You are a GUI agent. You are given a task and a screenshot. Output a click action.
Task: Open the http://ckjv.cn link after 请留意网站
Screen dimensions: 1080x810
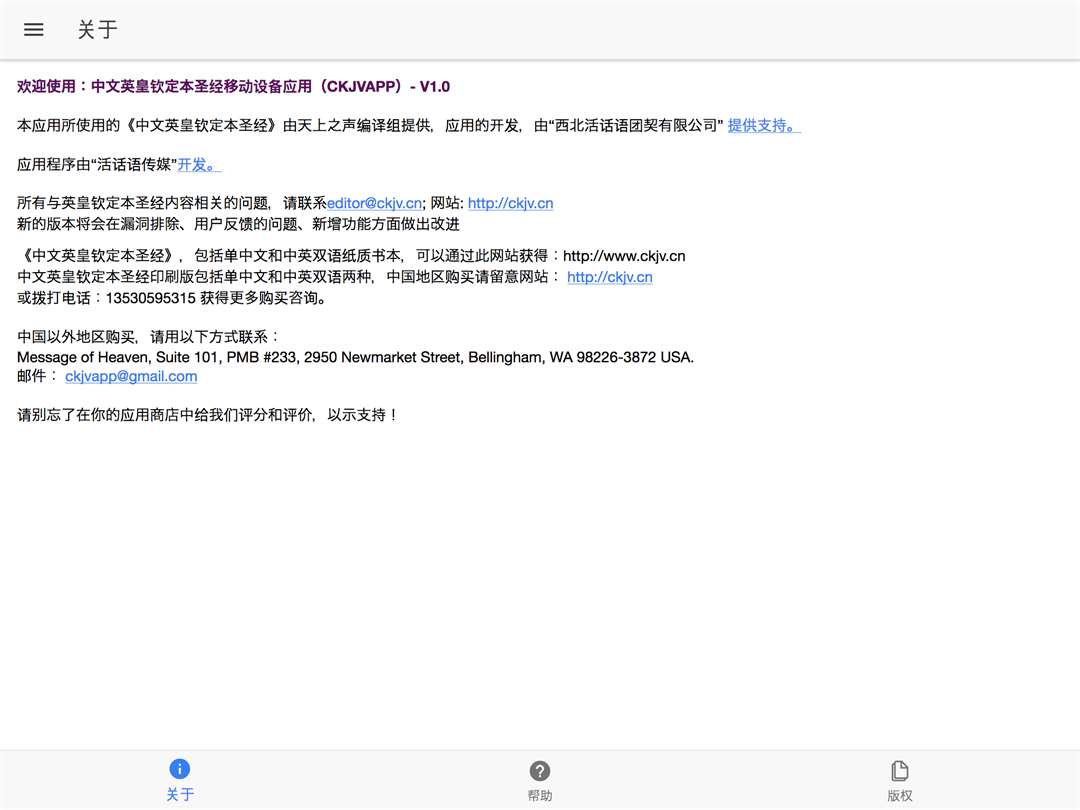(610, 277)
